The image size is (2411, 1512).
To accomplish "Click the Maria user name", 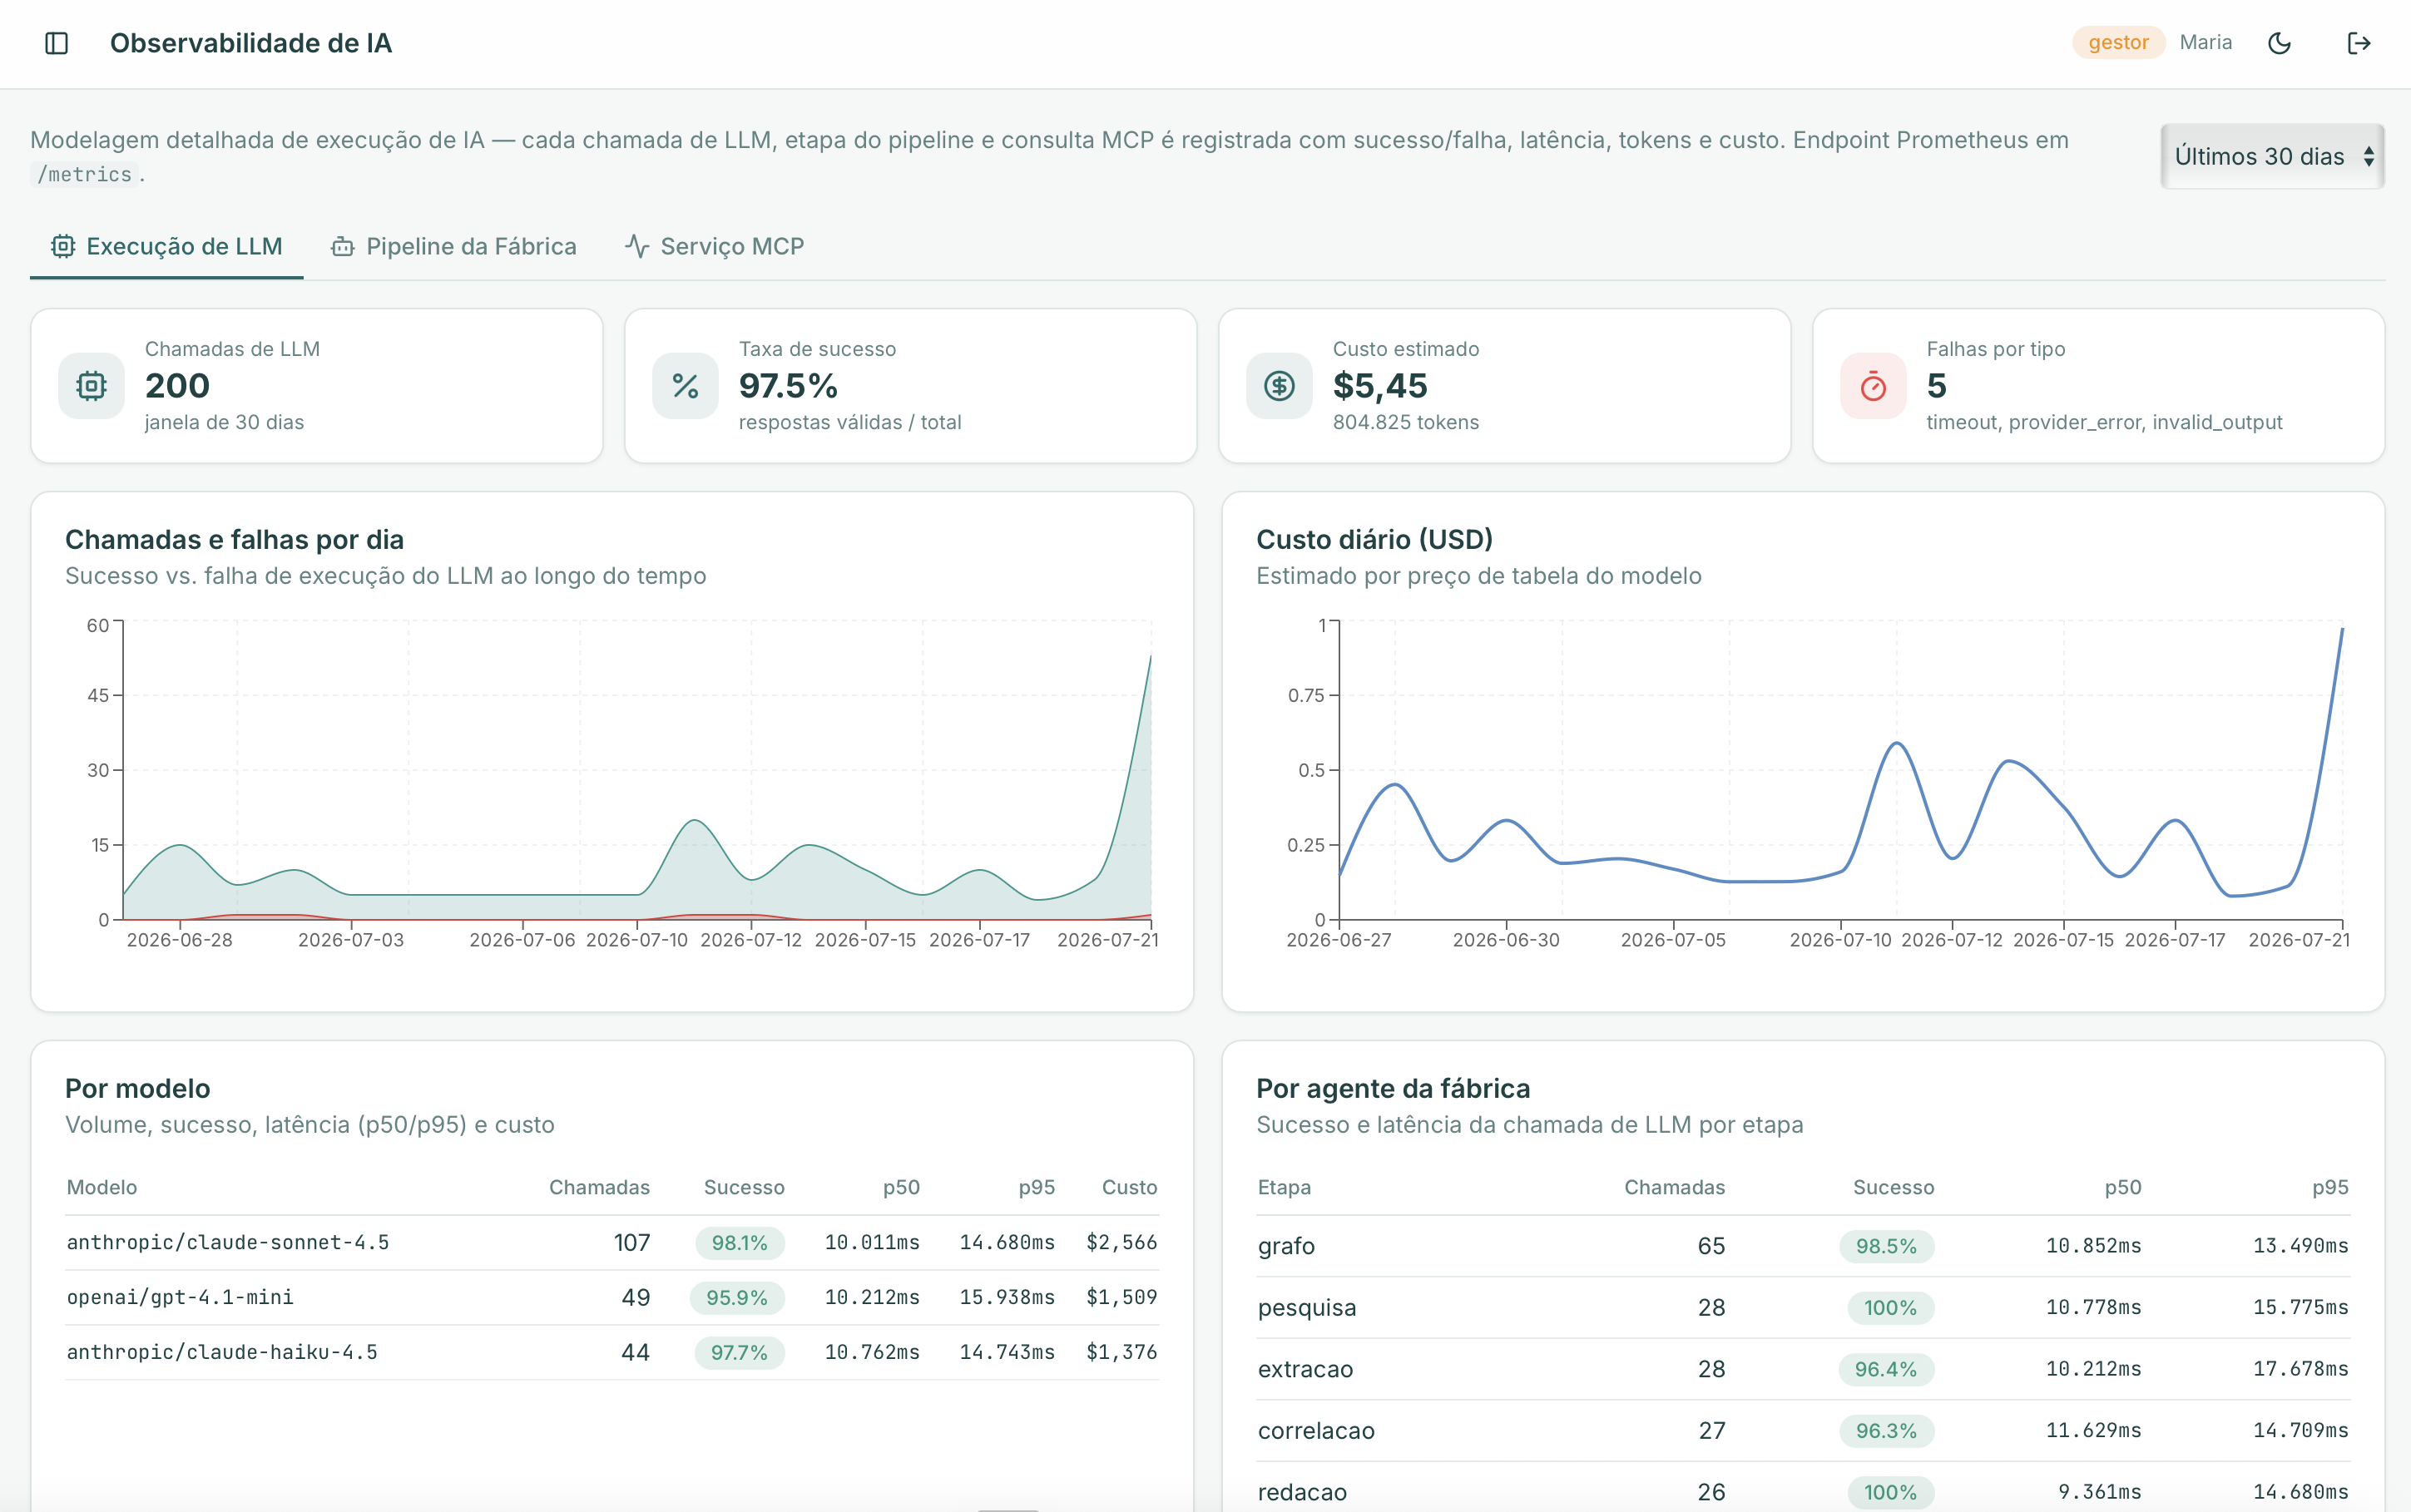I will click(x=2206, y=42).
